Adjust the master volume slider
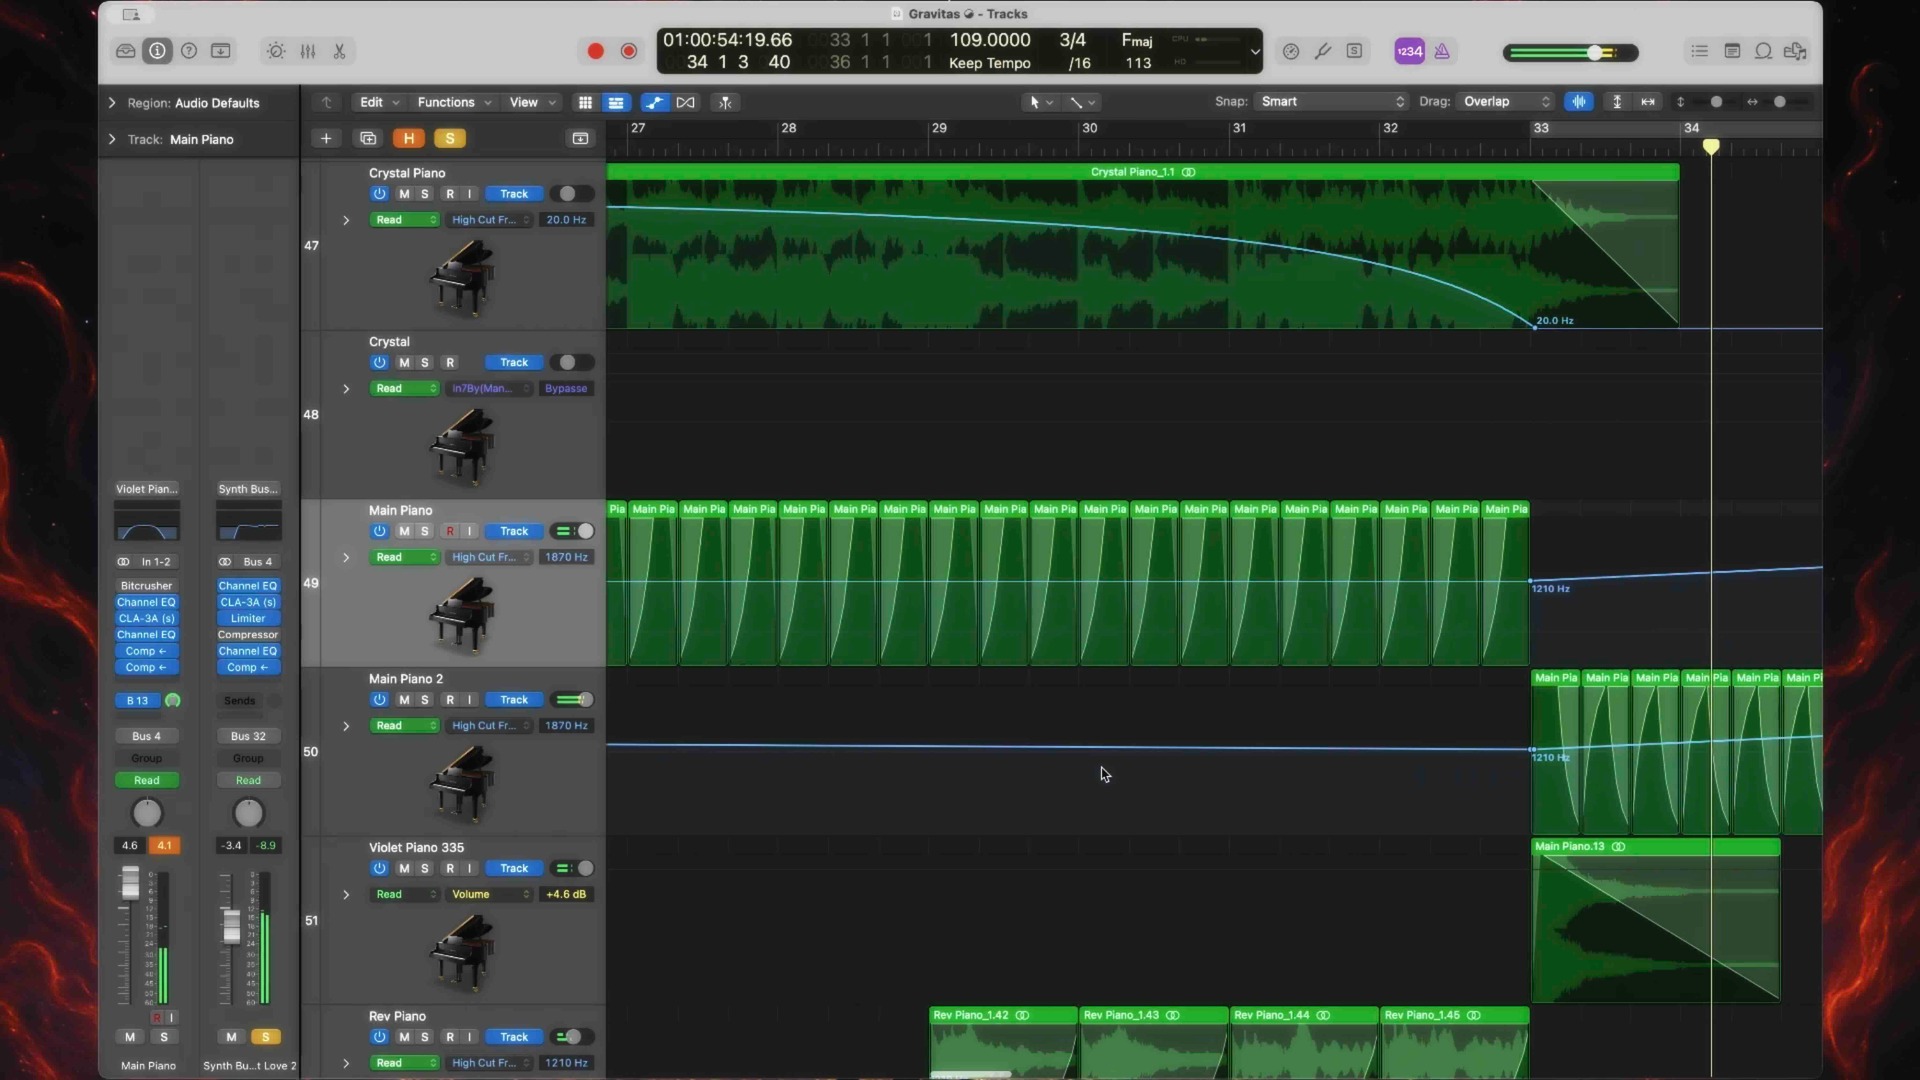 (1594, 52)
